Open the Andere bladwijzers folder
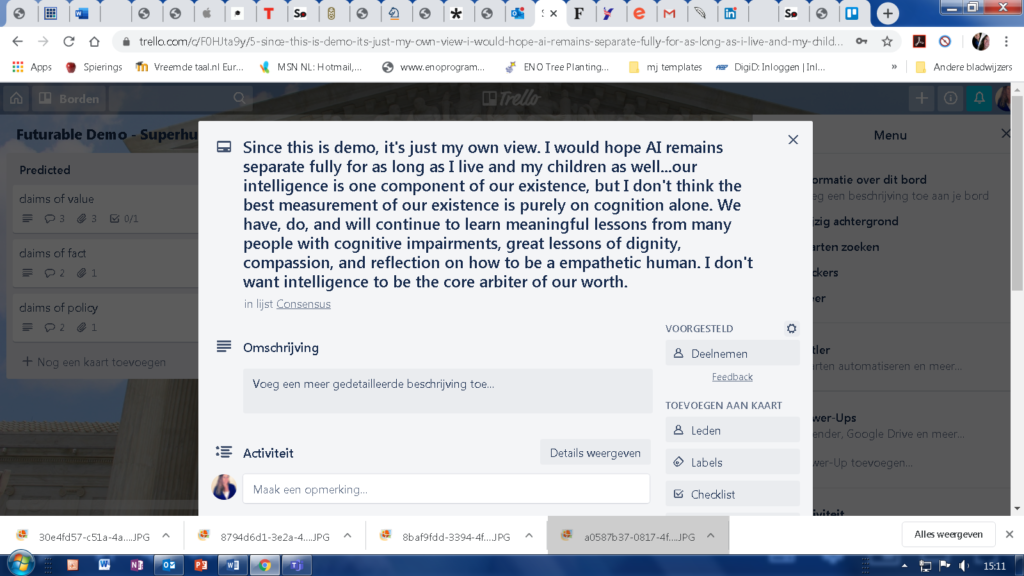This screenshot has height=576, width=1024. pyautogui.click(x=964, y=67)
